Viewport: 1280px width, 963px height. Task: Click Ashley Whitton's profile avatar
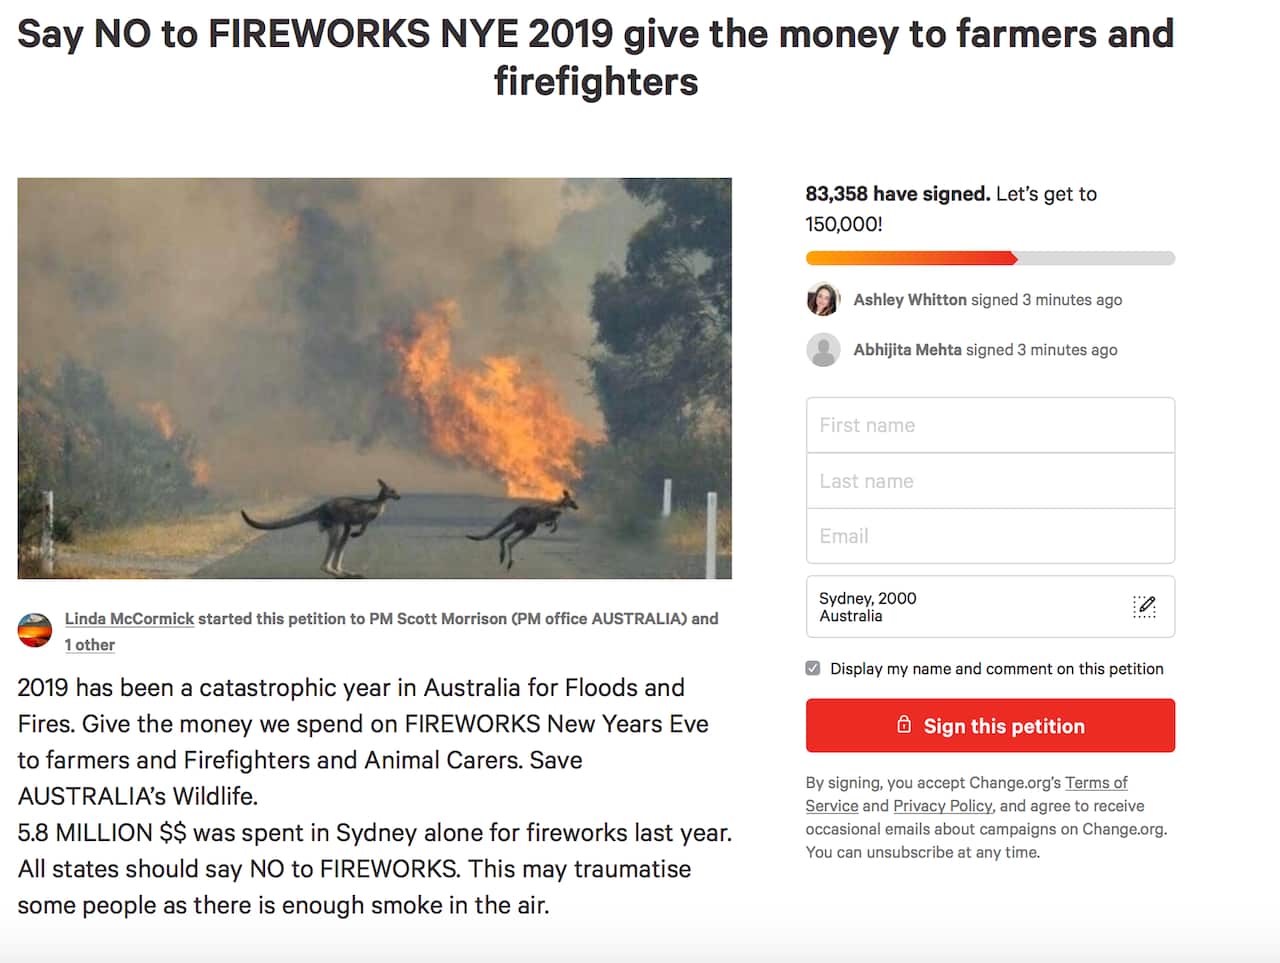[823, 299]
